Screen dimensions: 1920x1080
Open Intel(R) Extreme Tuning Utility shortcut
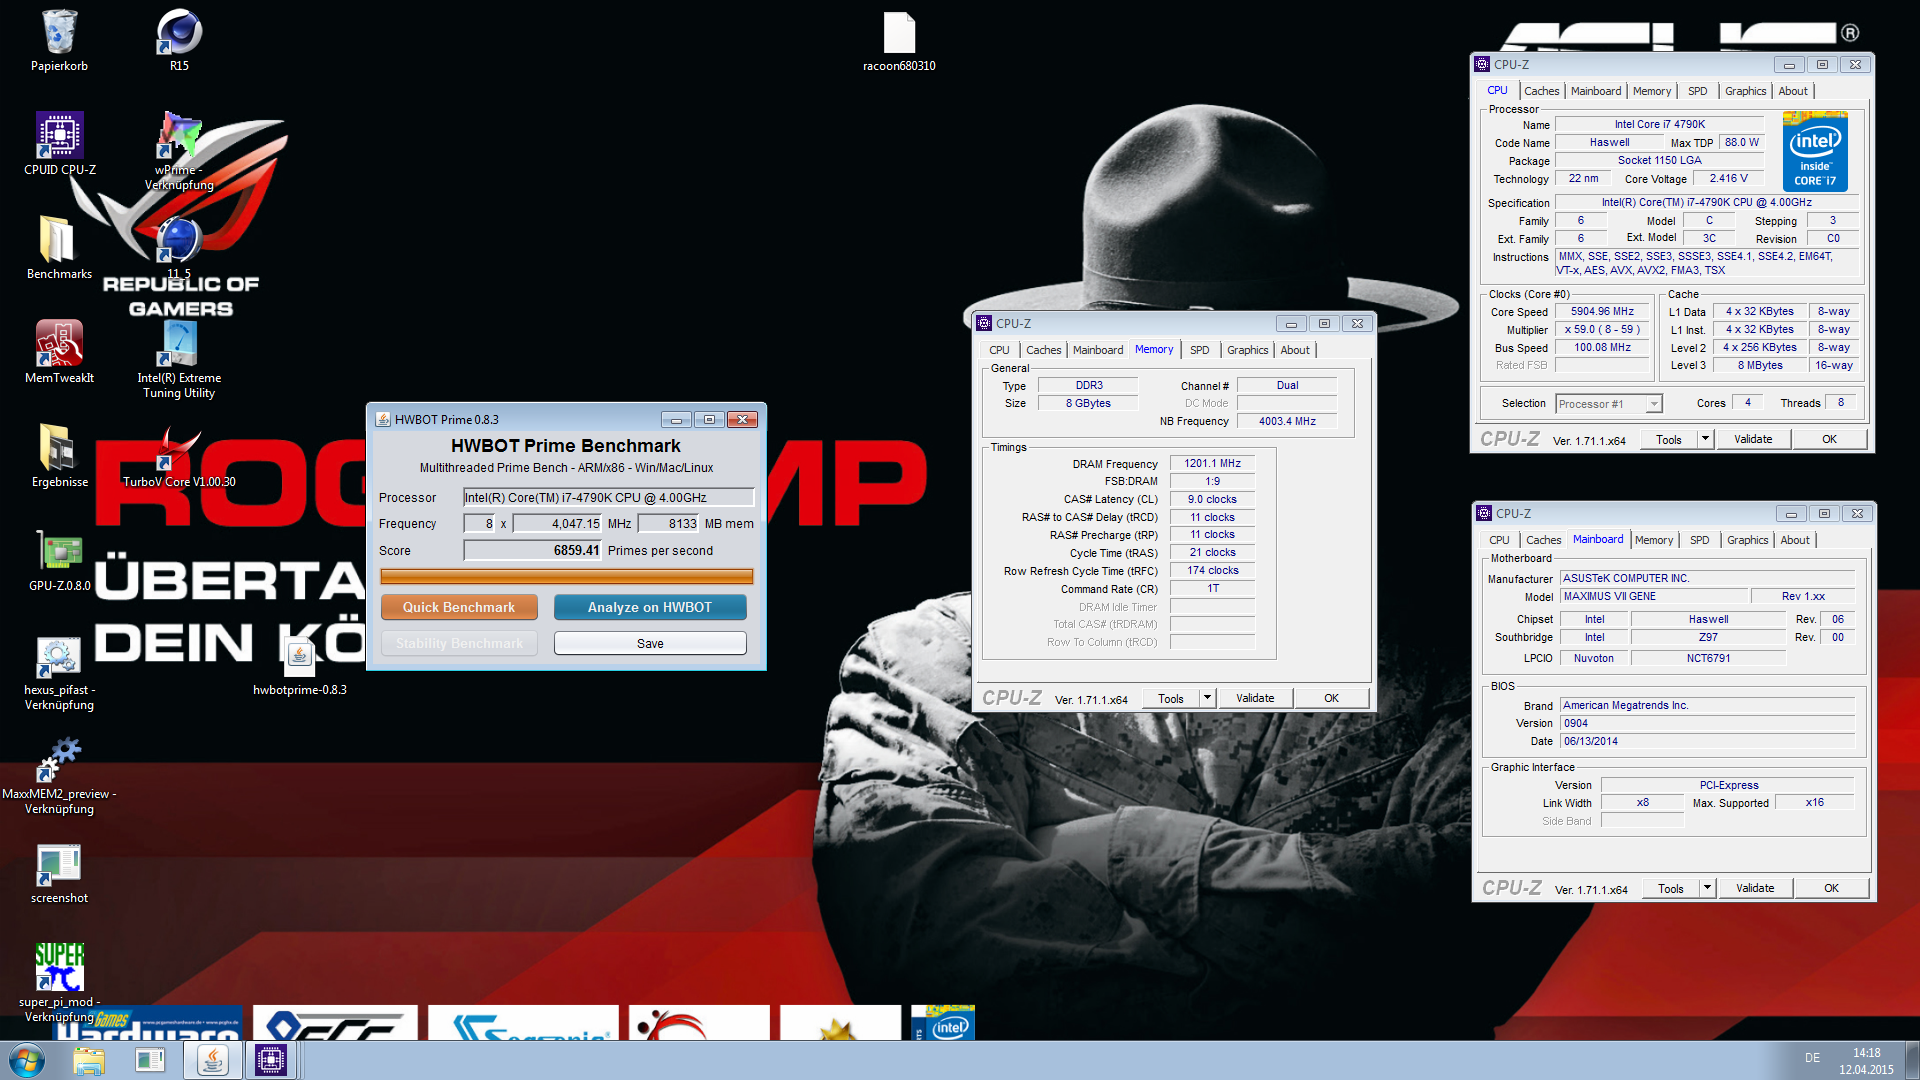pyautogui.click(x=179, y=360)
